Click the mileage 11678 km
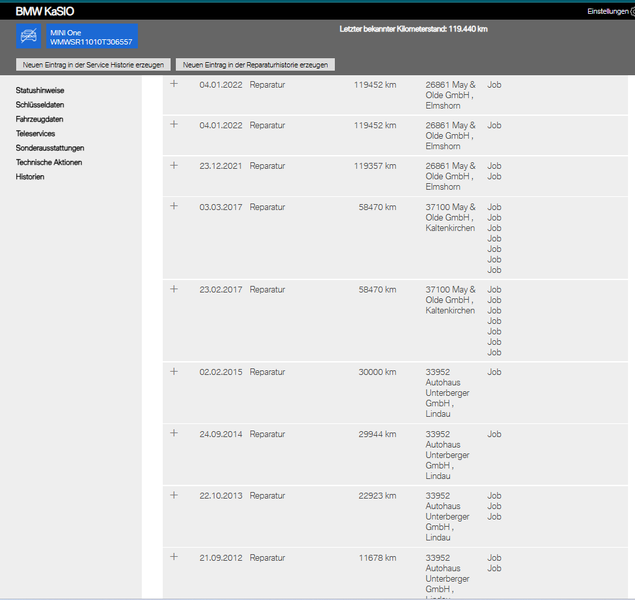 click(x=377, y=558)
